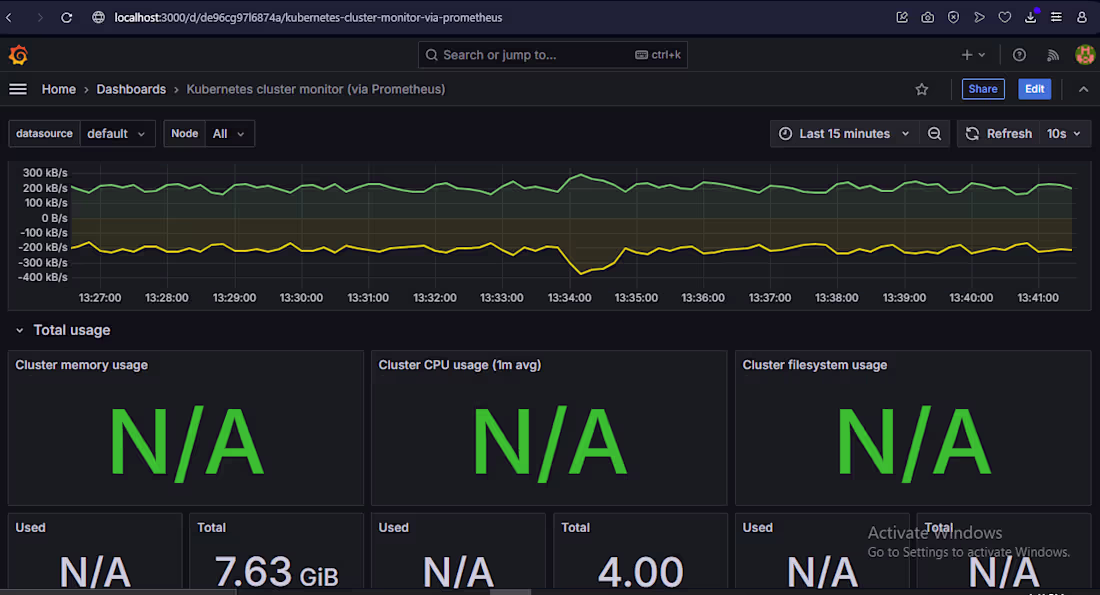Screen dimensions: 1100x595
Task: Select the localhost URL in address bar
Action: (x=308, y=18)
